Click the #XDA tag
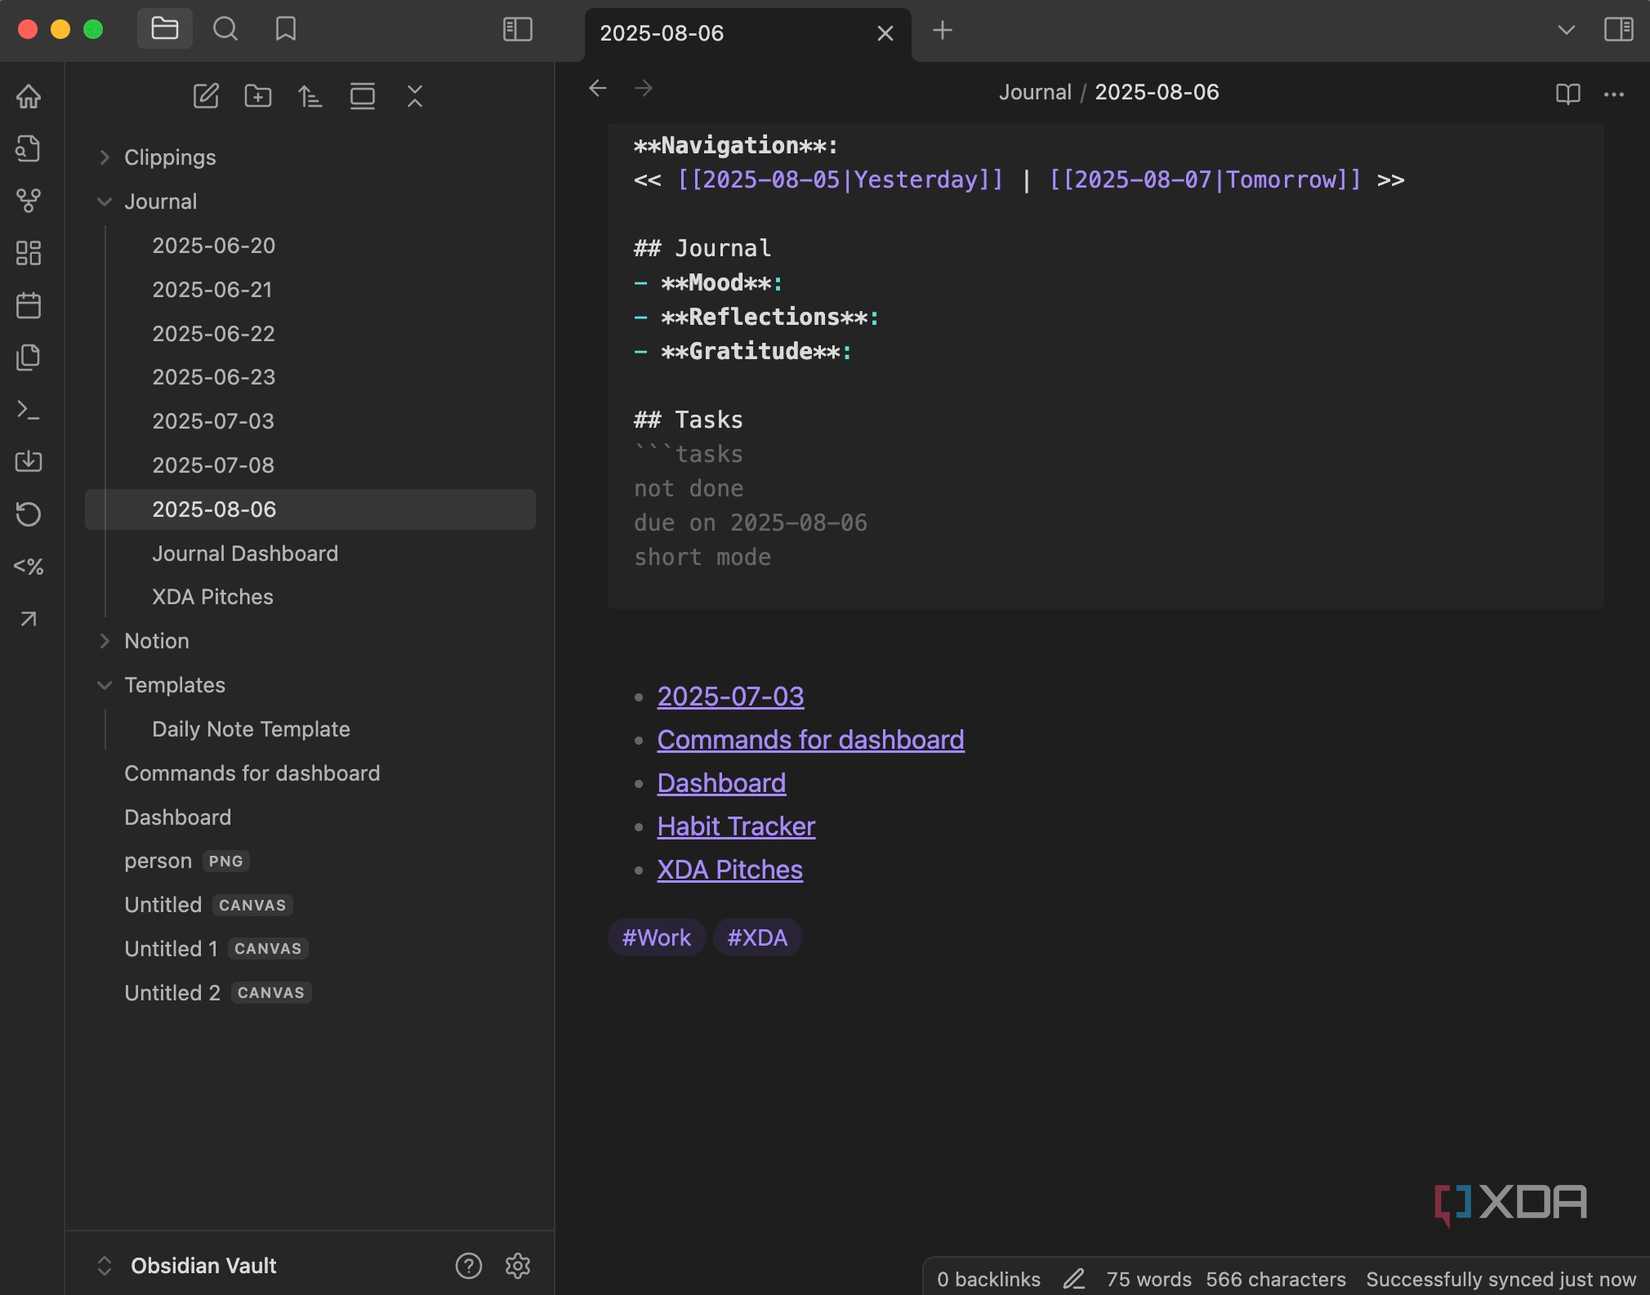This screenshot has width=1650, height=1295. pyautogui.click(x=757, y=937)
